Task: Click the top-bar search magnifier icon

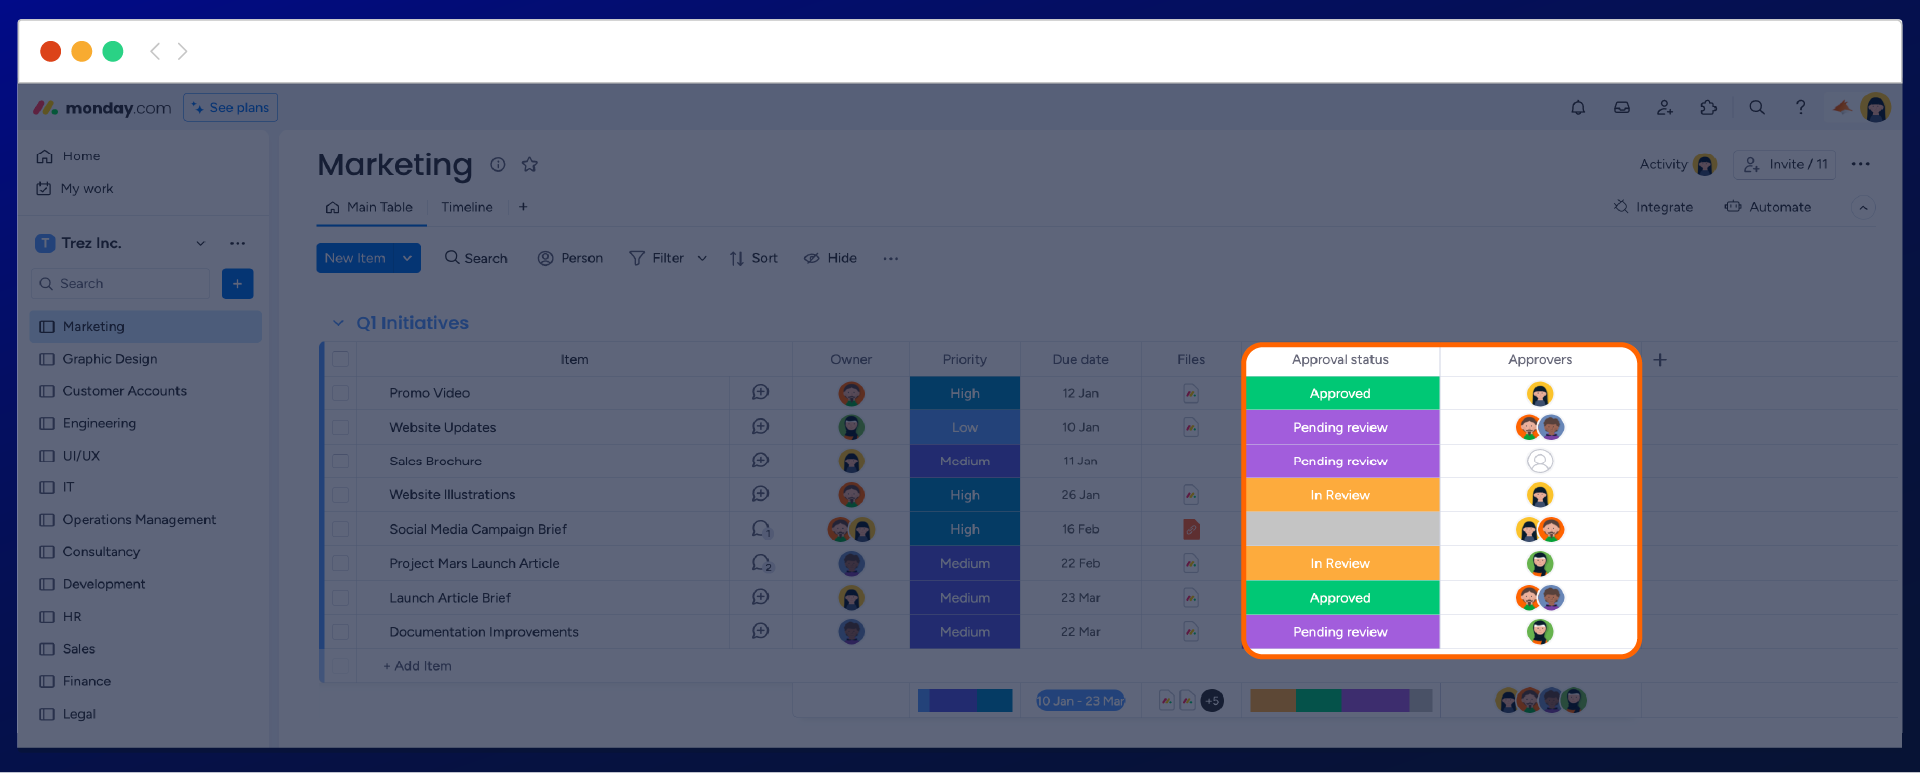Action: click(1756, 108)
